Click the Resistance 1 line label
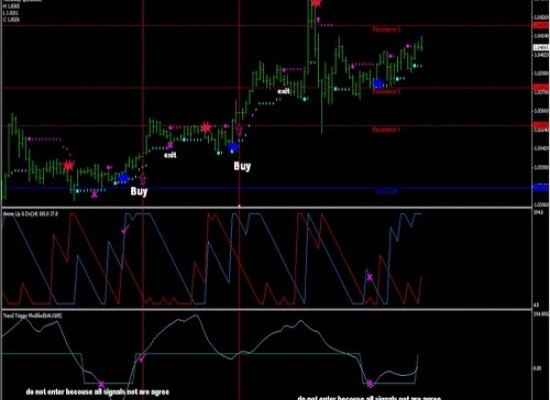Image resolution: width=550 pixels, height=400 pixels. coord(386,130)
